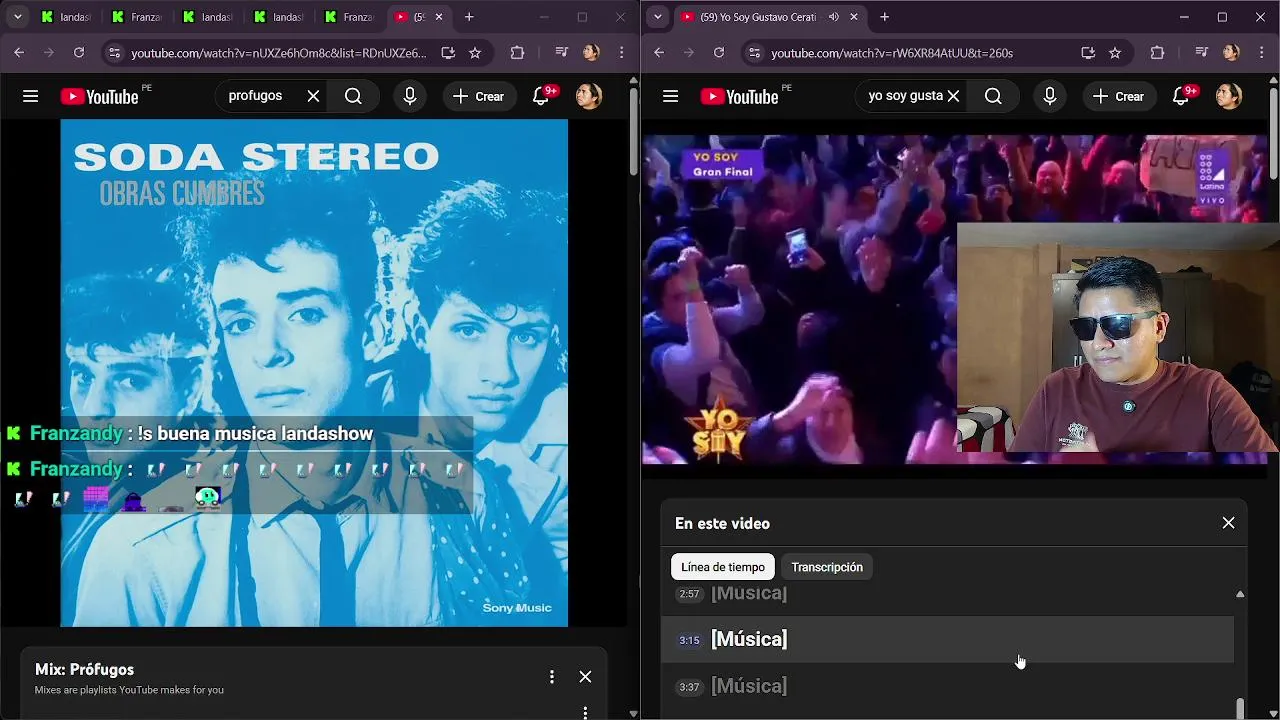Image resolution: width=1280 pixels, height=720 pixels.
Task: Close the Yo Soy Gustavo Cerati tab
Action: pos(854,17)
